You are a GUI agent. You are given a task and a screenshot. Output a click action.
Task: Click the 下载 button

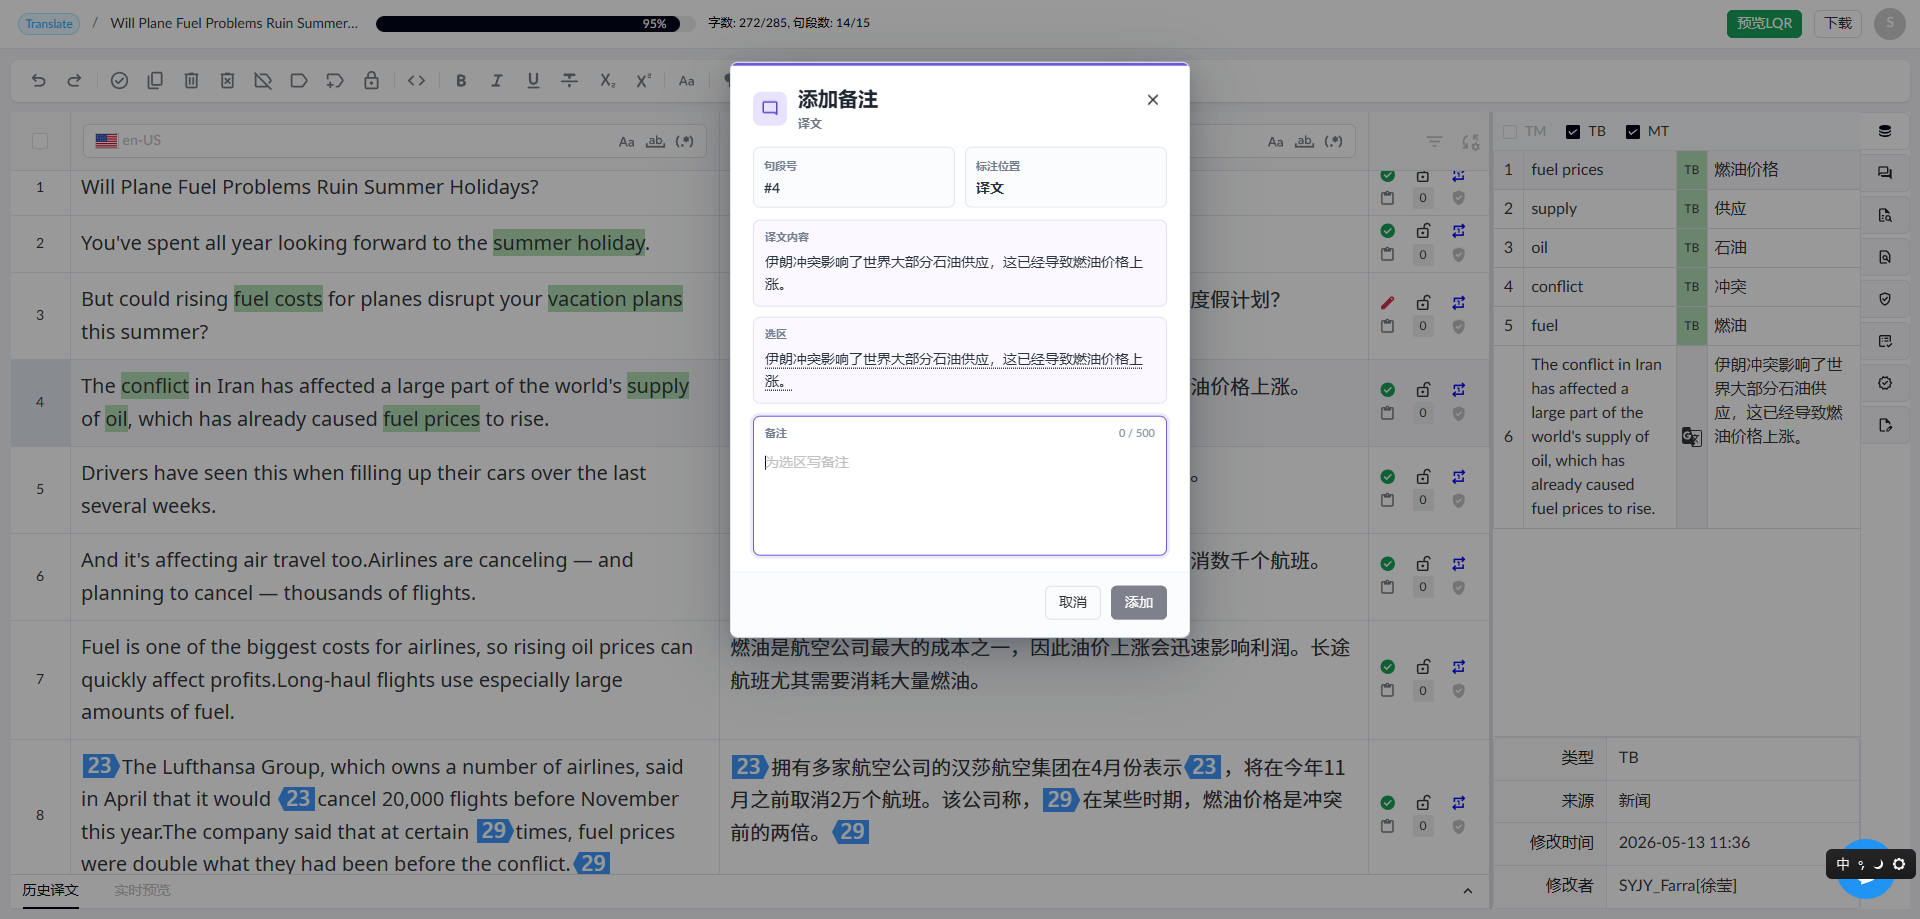tap(1838, 23)
